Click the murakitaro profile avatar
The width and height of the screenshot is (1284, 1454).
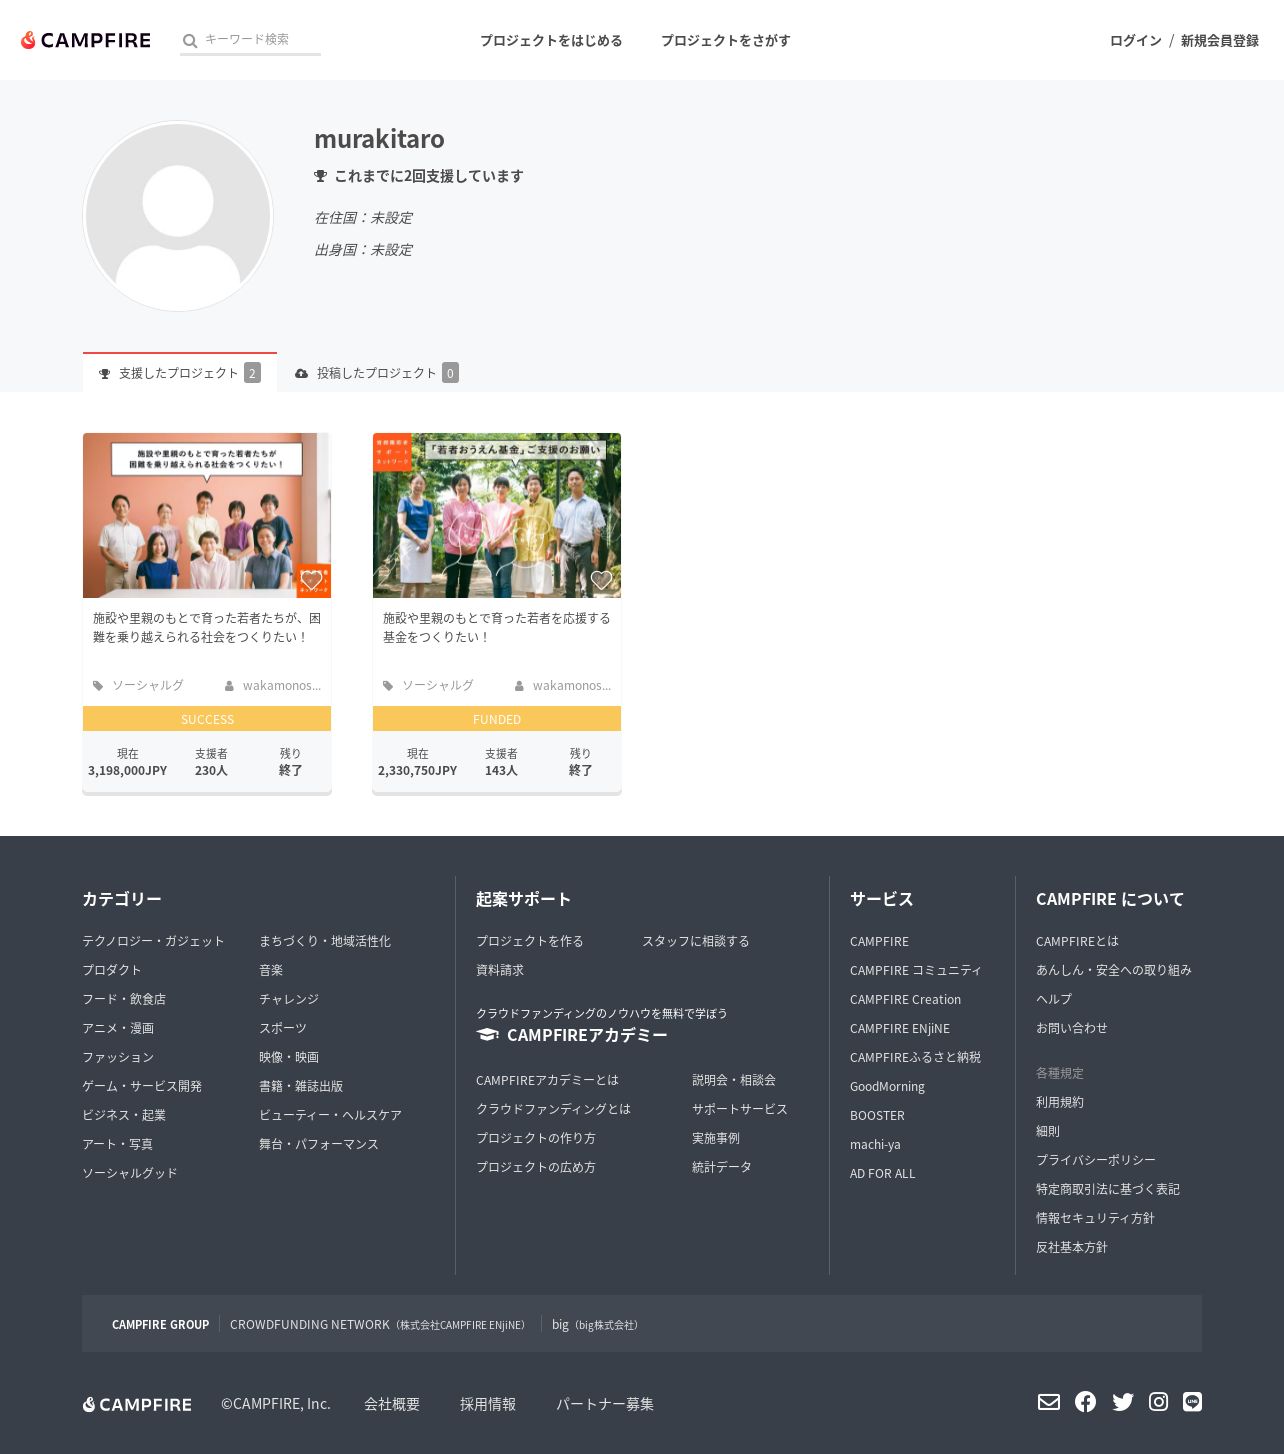point(178,216)
